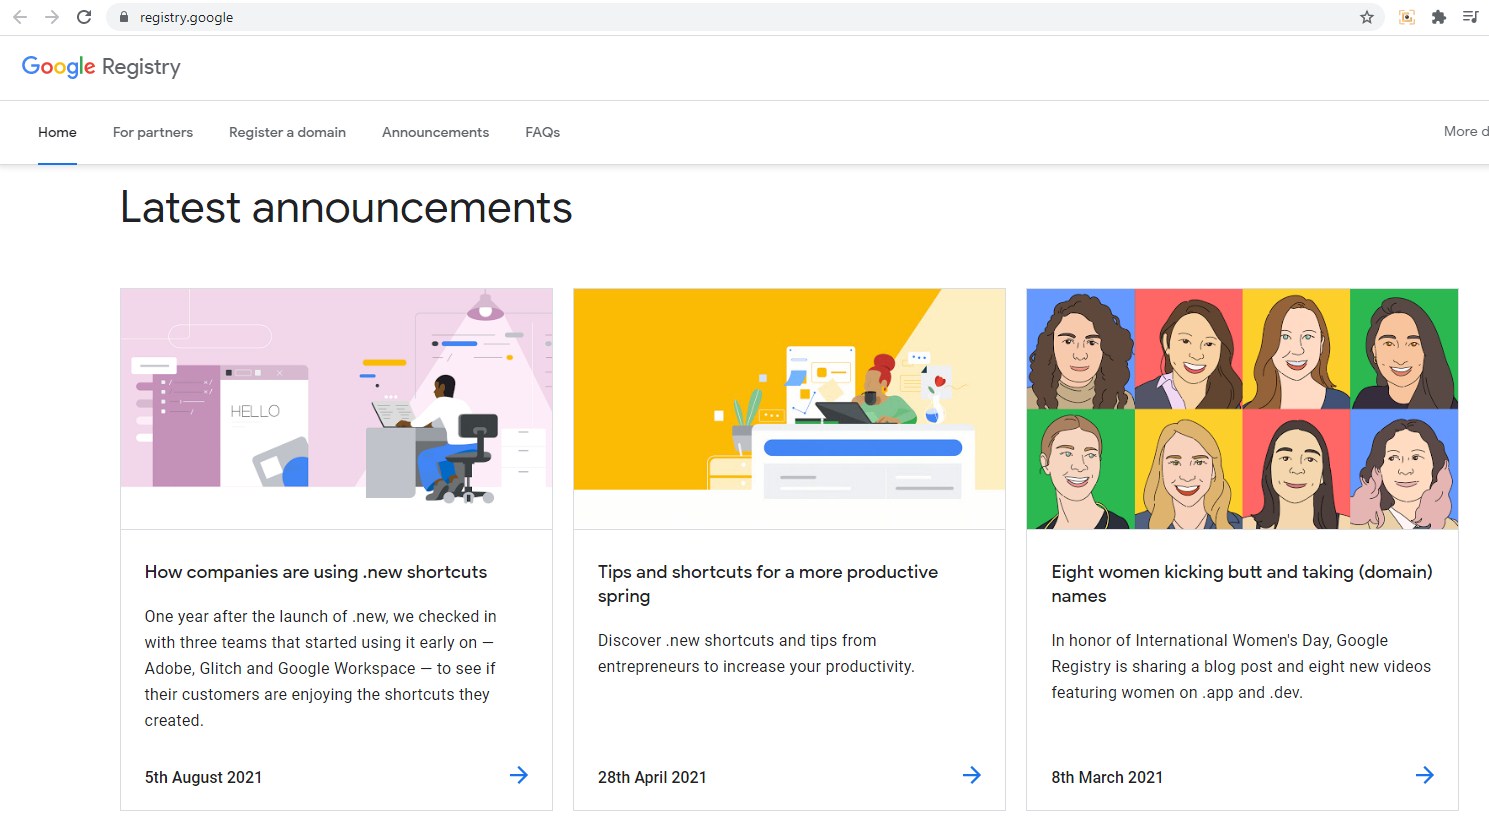Switch to the Announcements tab
This screenshot has width=1489, height=821.
pos(435,132)
